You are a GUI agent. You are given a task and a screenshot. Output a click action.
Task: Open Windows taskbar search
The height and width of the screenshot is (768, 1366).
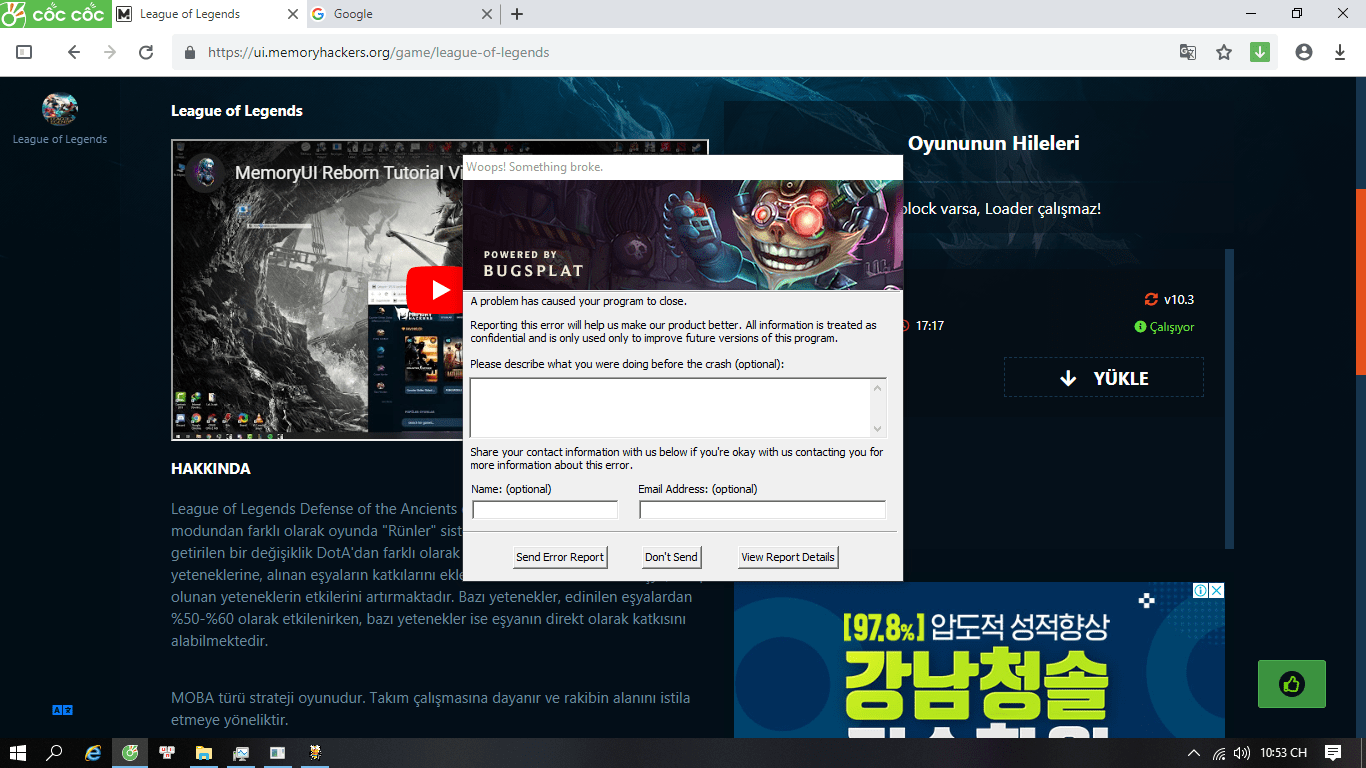click(x=55, y=753)
